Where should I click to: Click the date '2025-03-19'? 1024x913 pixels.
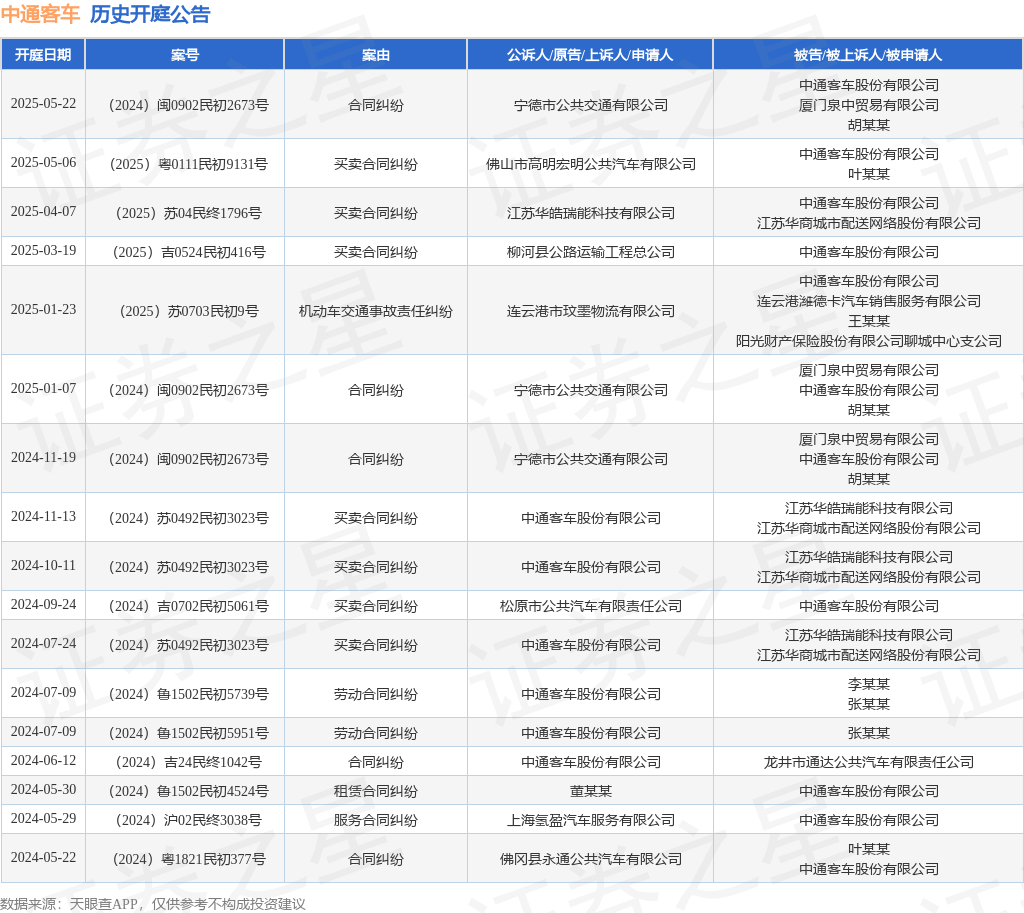pos(43,251)
